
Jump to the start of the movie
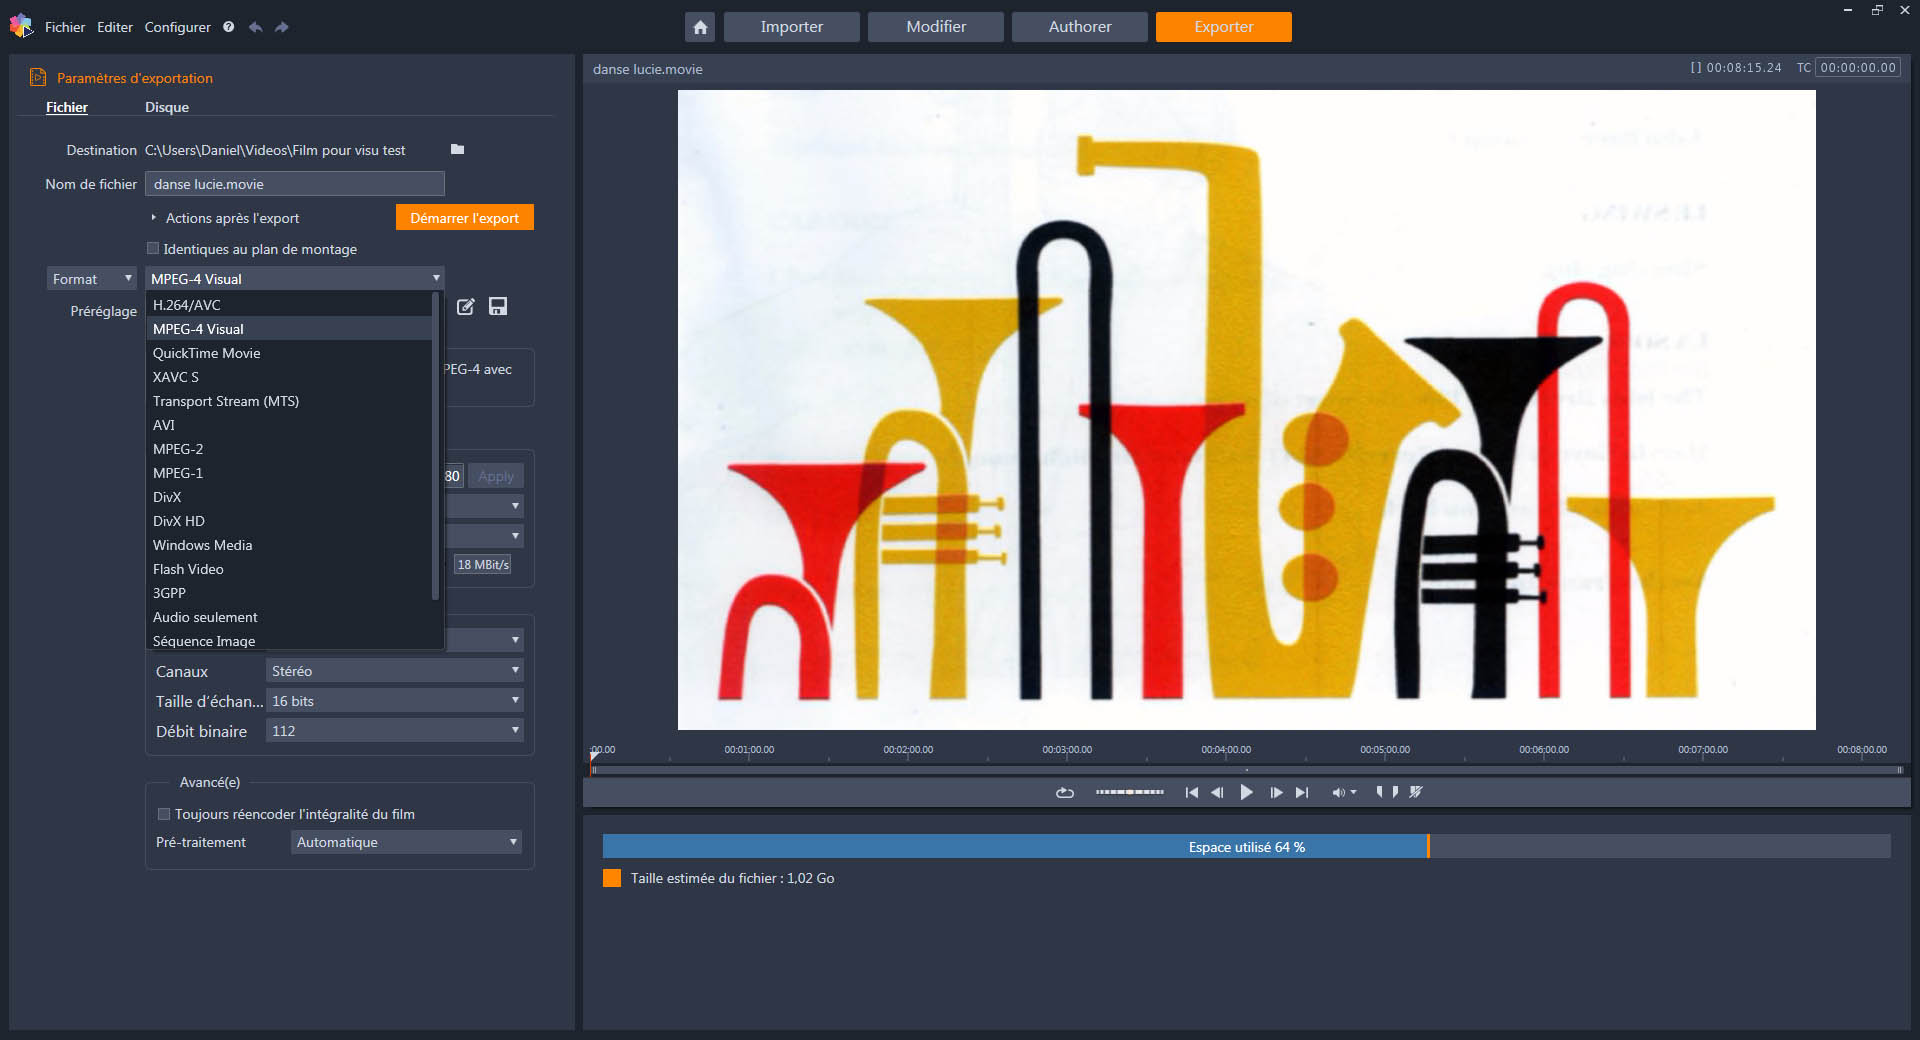point(1191,792)
